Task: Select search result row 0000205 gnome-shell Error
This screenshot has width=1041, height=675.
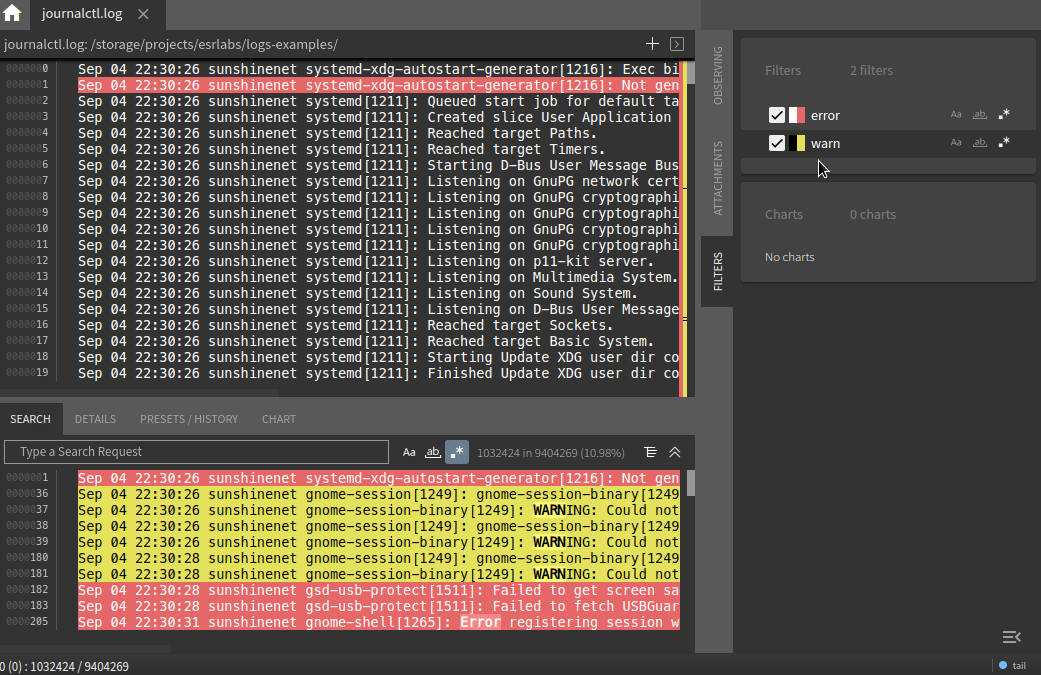Action: tap(378, 622)
